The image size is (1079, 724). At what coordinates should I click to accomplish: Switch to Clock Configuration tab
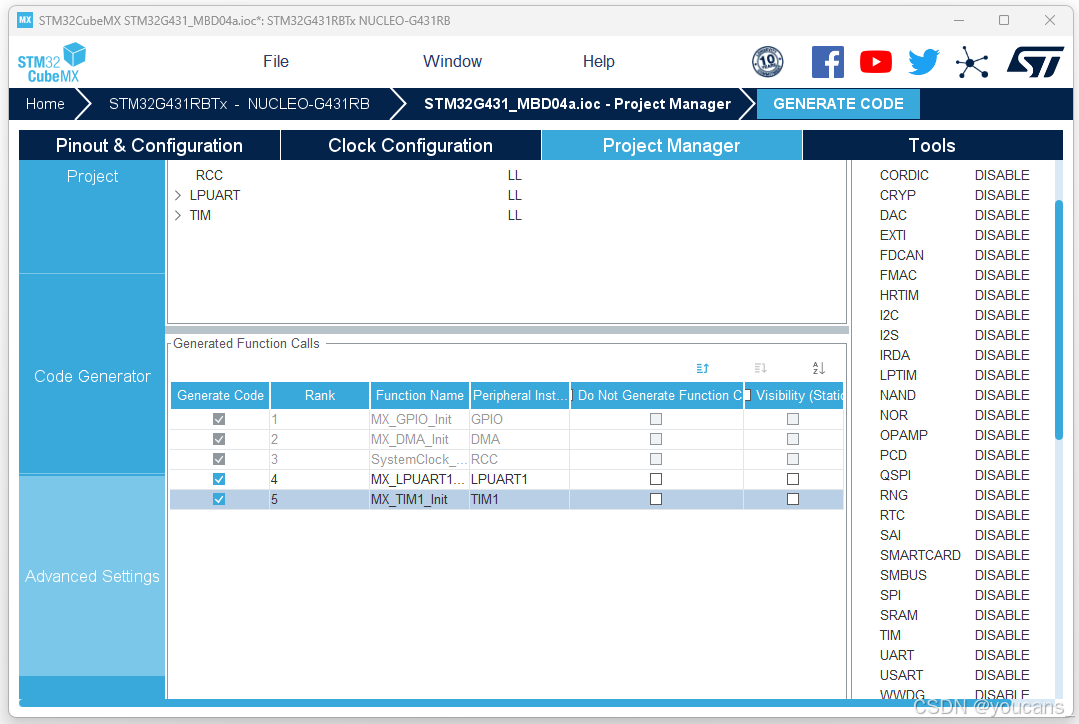(410, 145)
